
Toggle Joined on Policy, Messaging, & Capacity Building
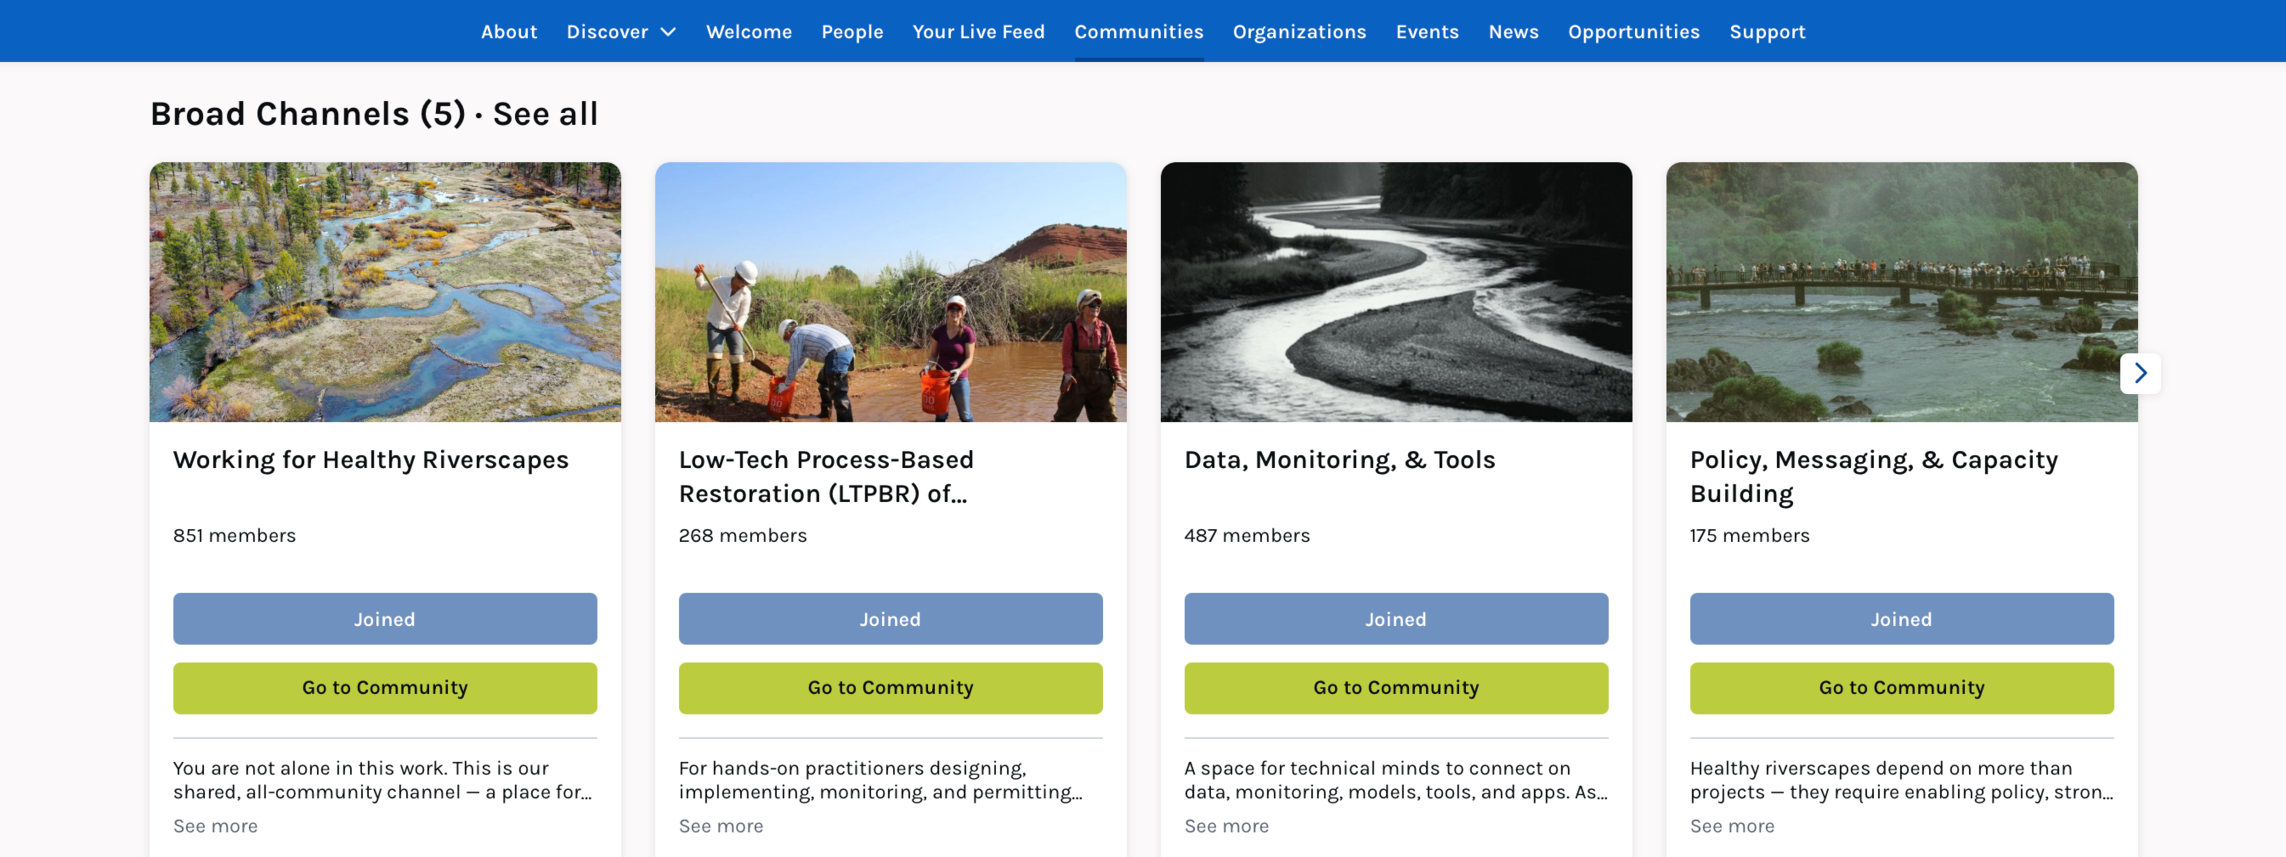[1901, 619]
